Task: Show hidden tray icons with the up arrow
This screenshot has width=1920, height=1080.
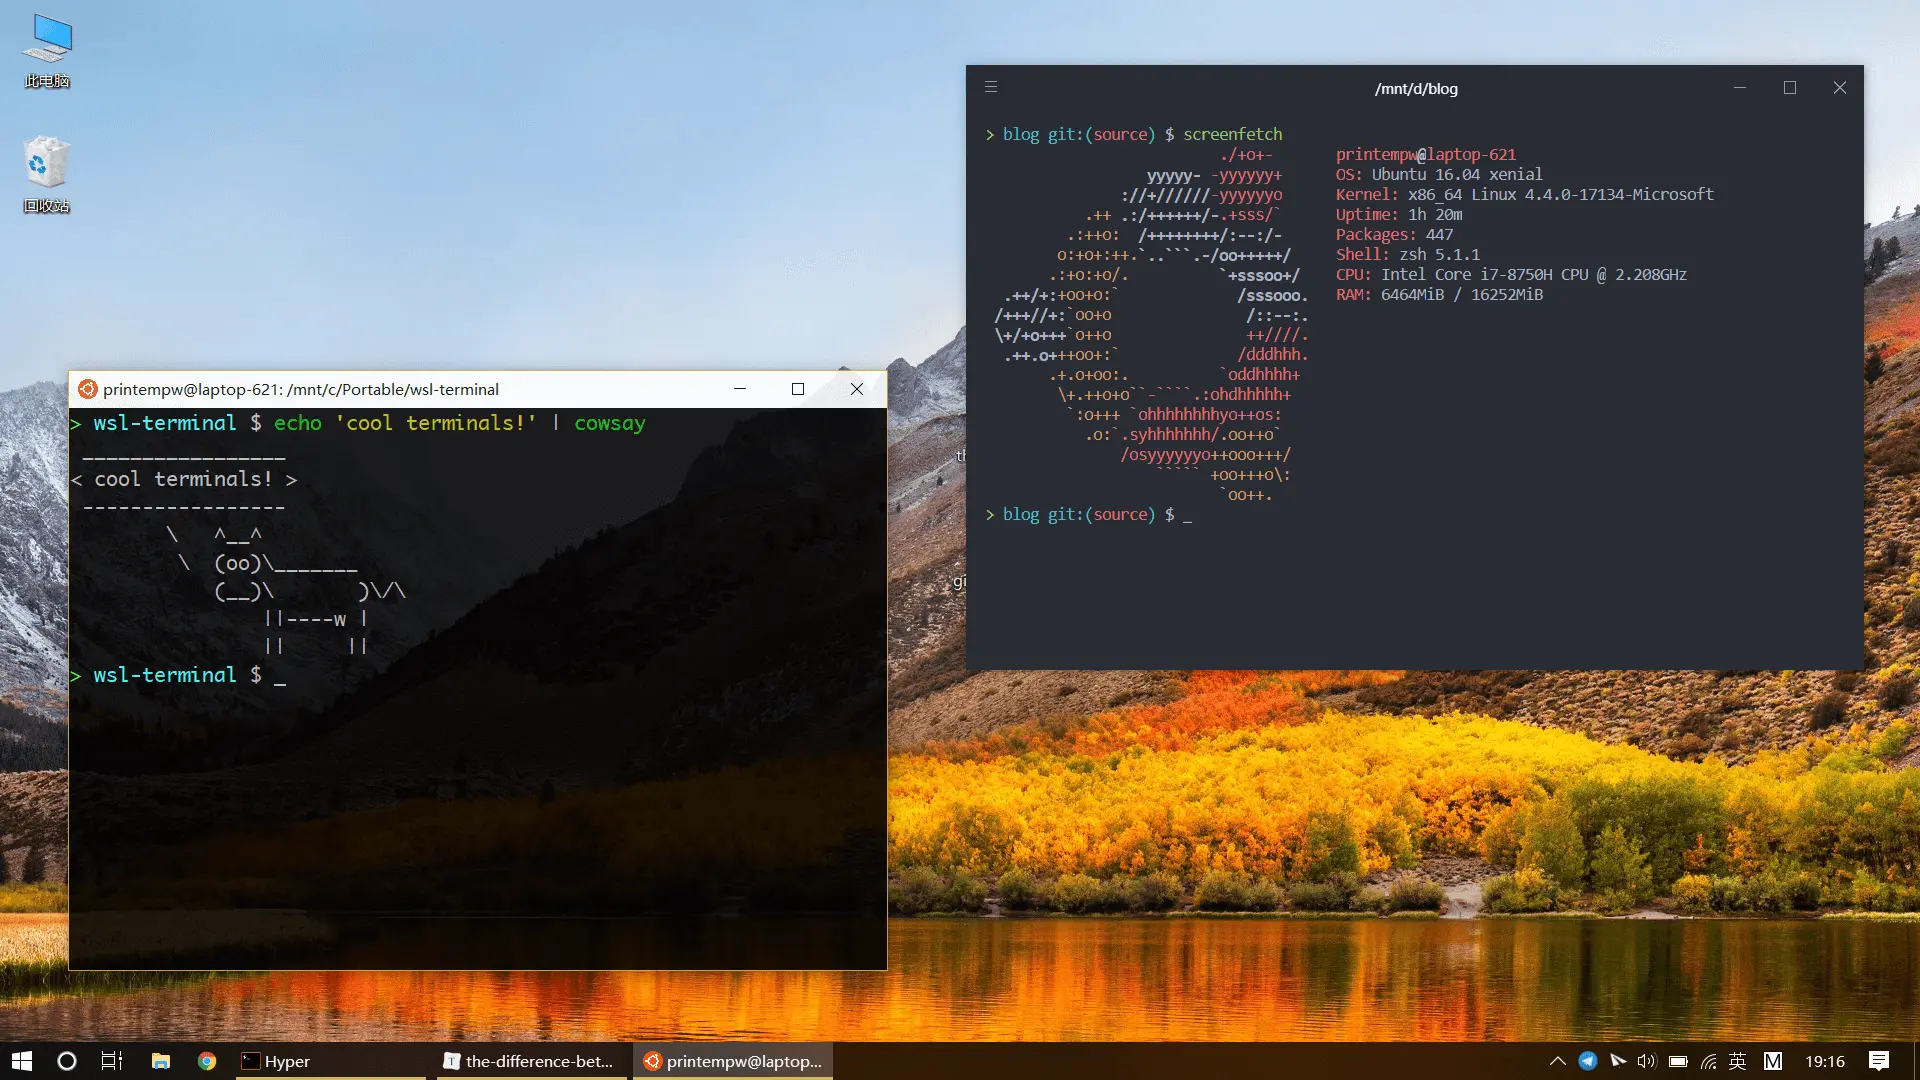Action: (1558, 1061)
